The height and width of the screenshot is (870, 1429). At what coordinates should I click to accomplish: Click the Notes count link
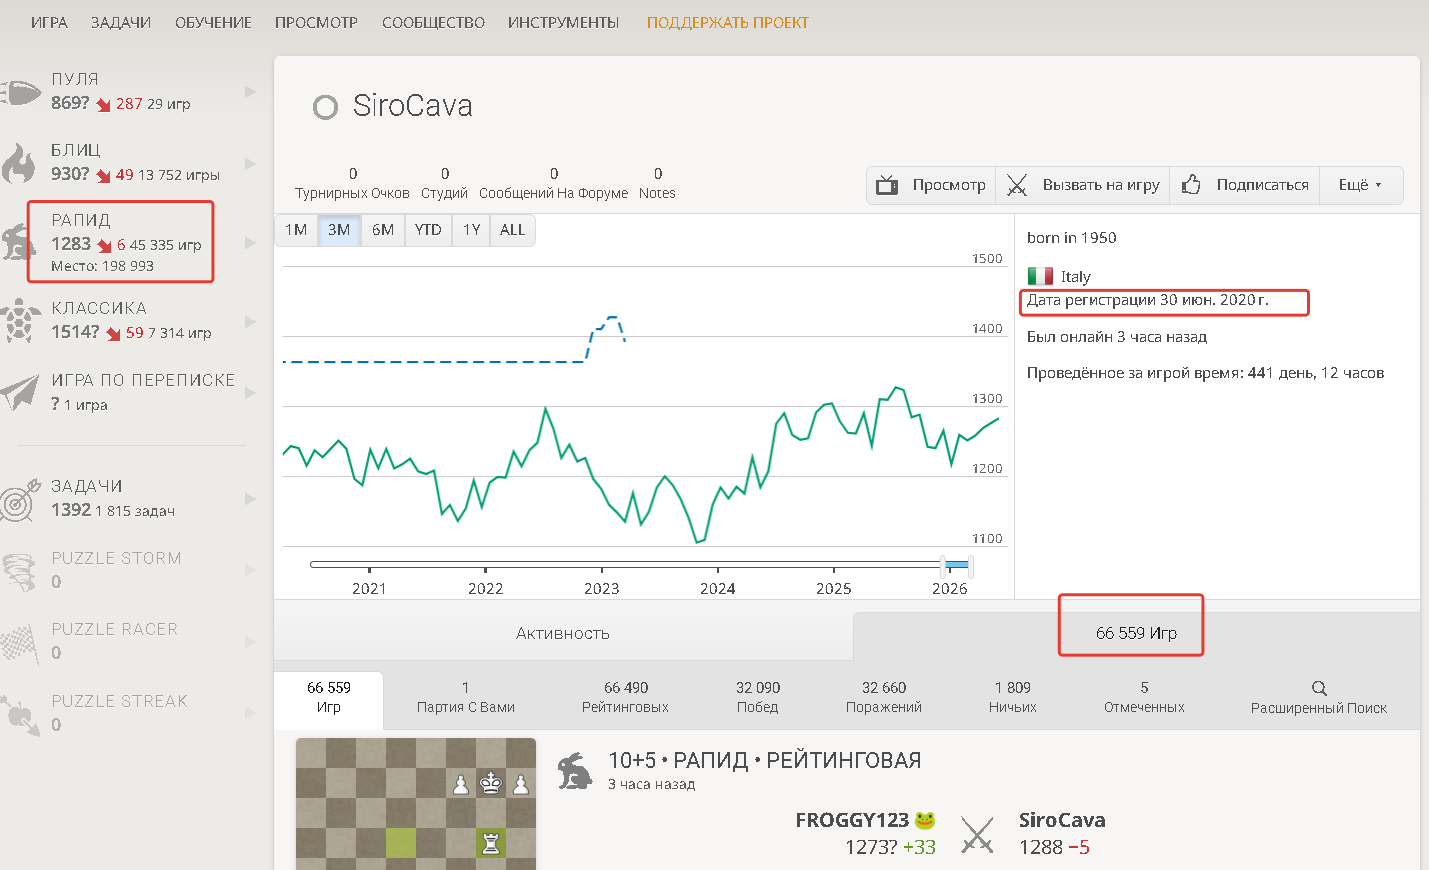[x=657, y=183]
